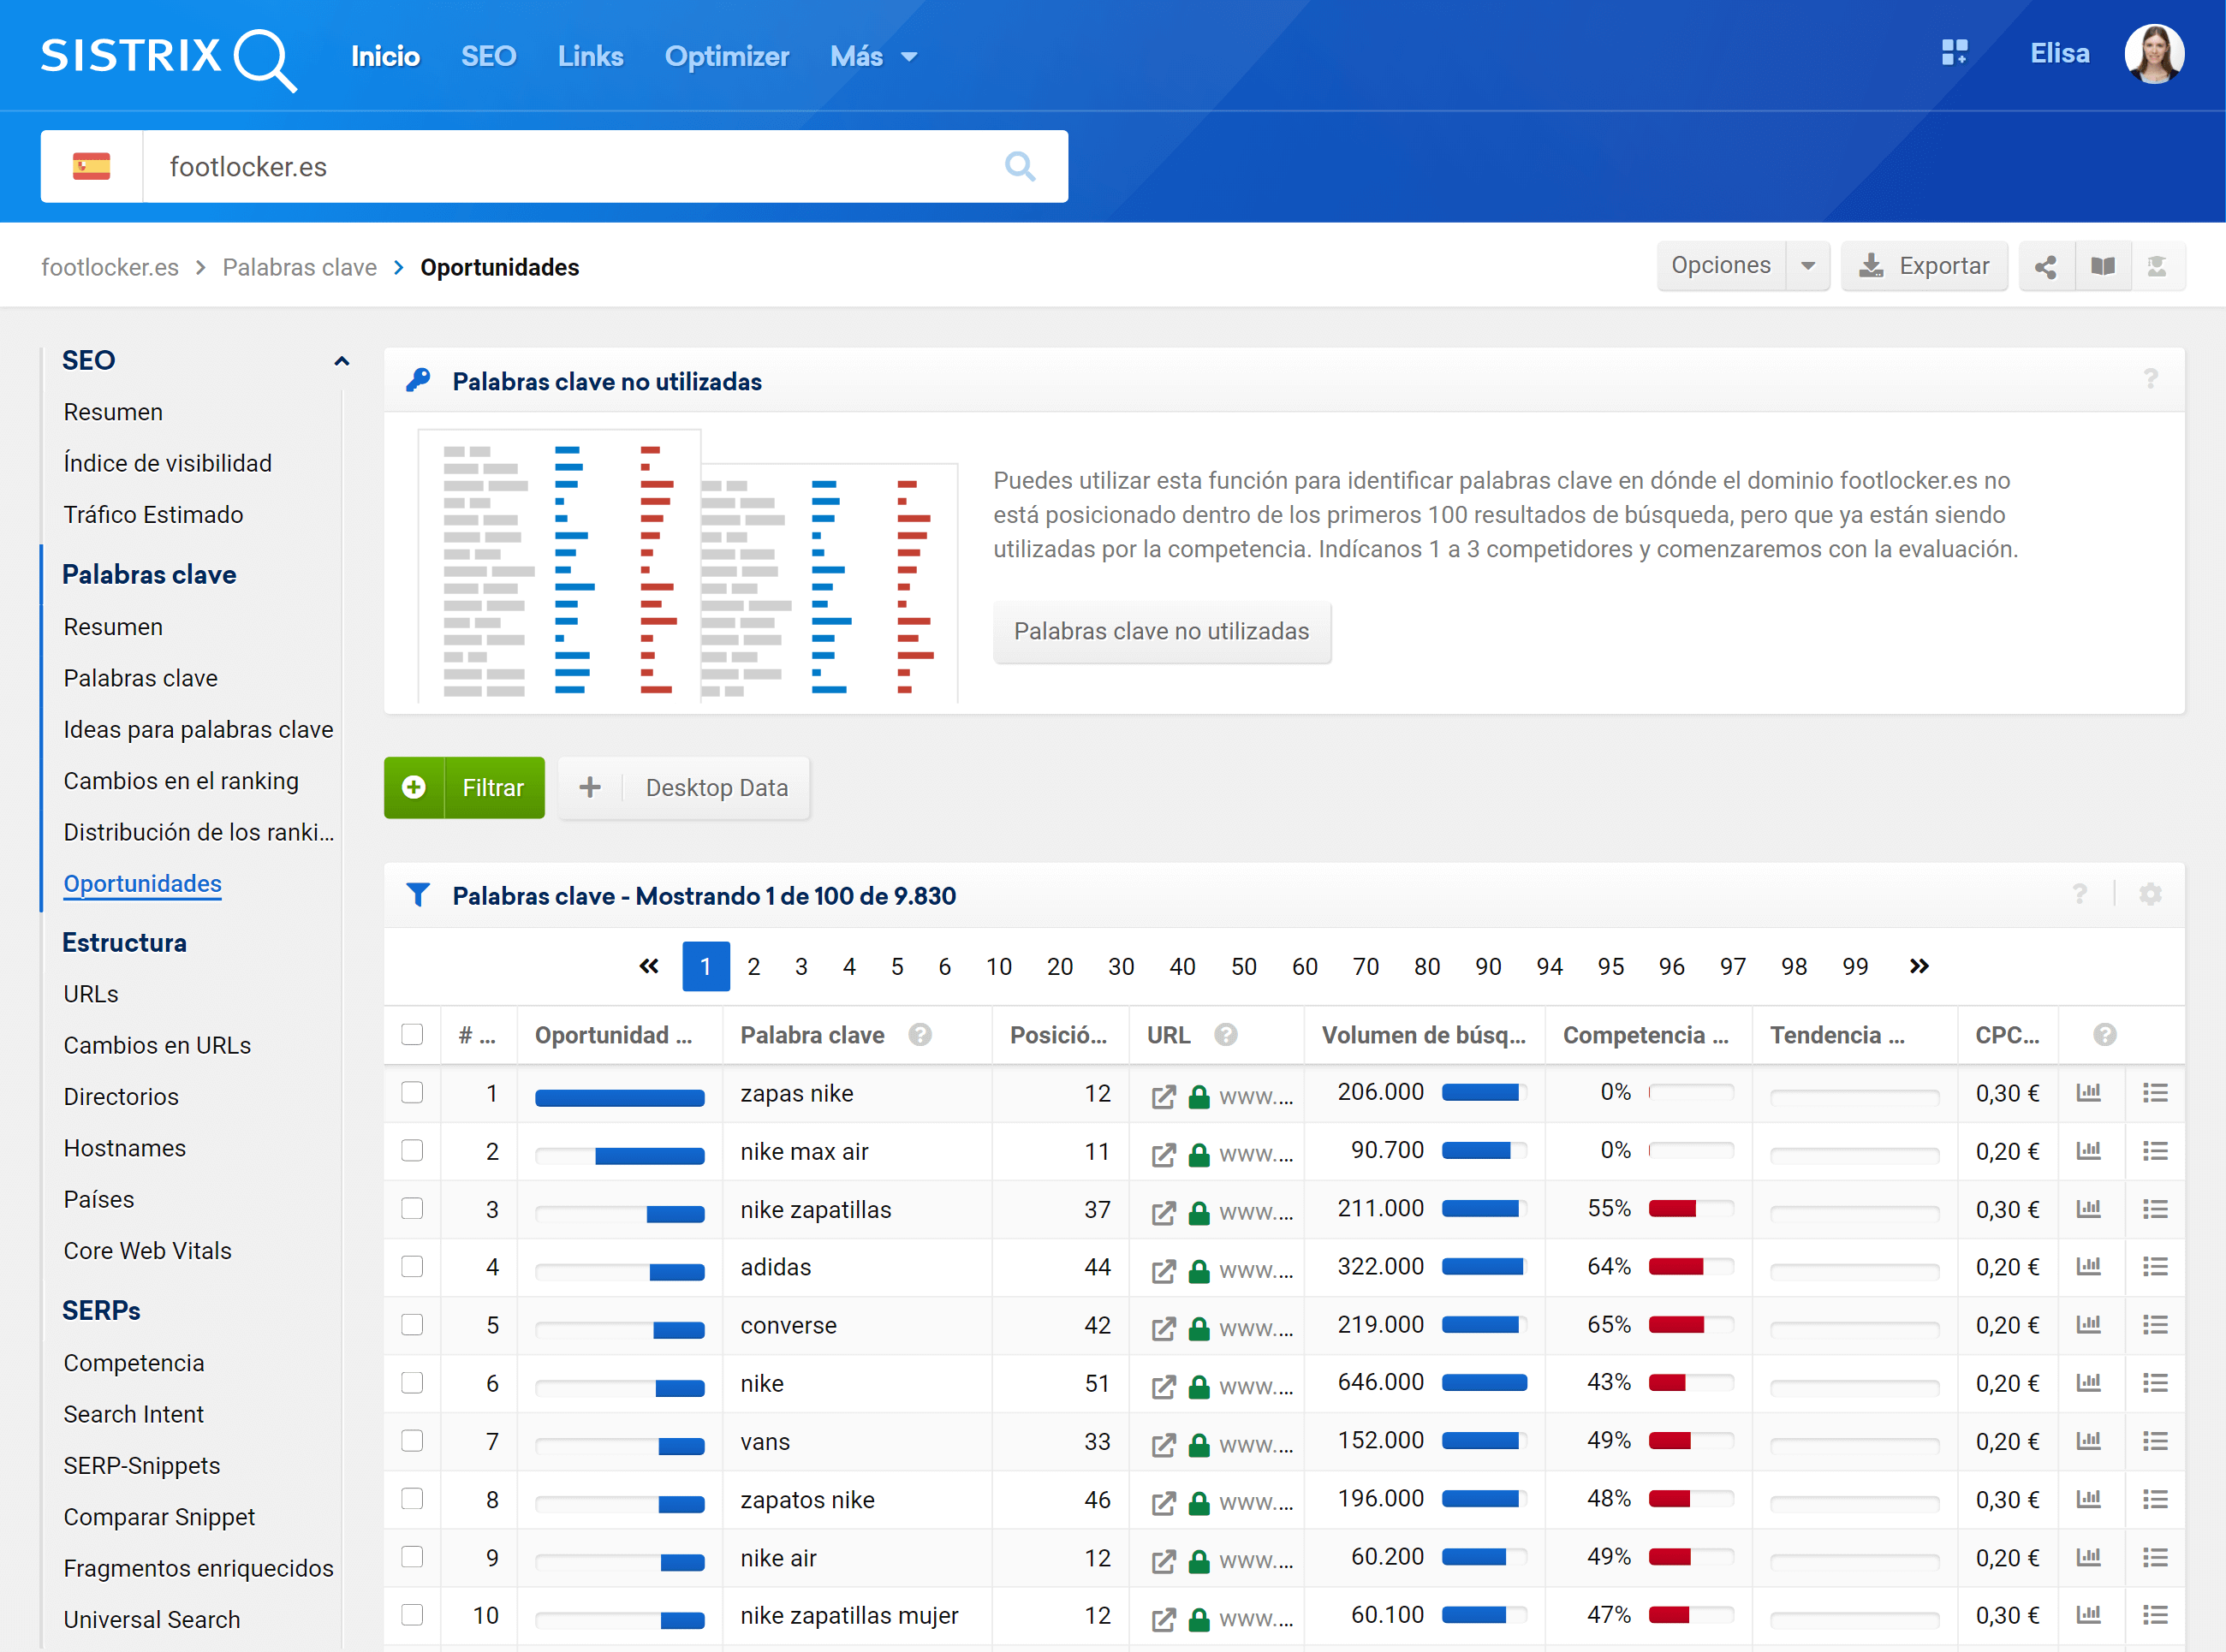The width and height of the screenshot is (2226, 1652).
Task: Toggle the select-all checkbox in table header
Action: pos(412,1035)
